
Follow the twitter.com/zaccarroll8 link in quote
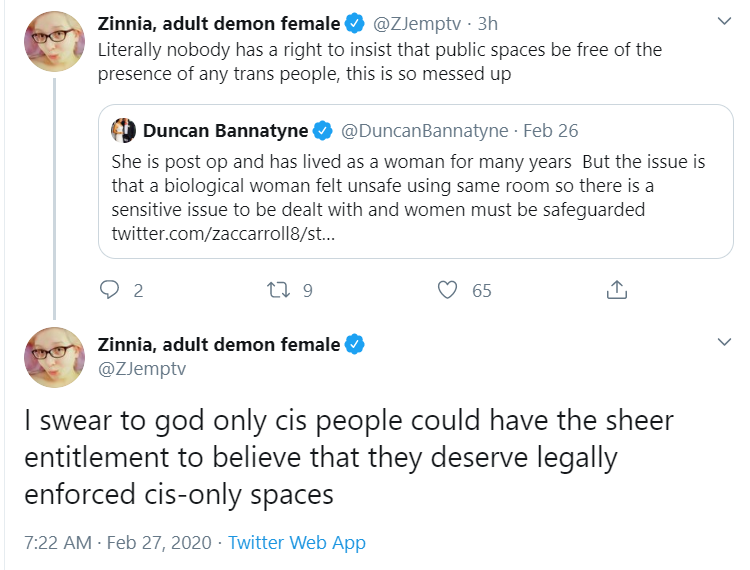point(223,234)
